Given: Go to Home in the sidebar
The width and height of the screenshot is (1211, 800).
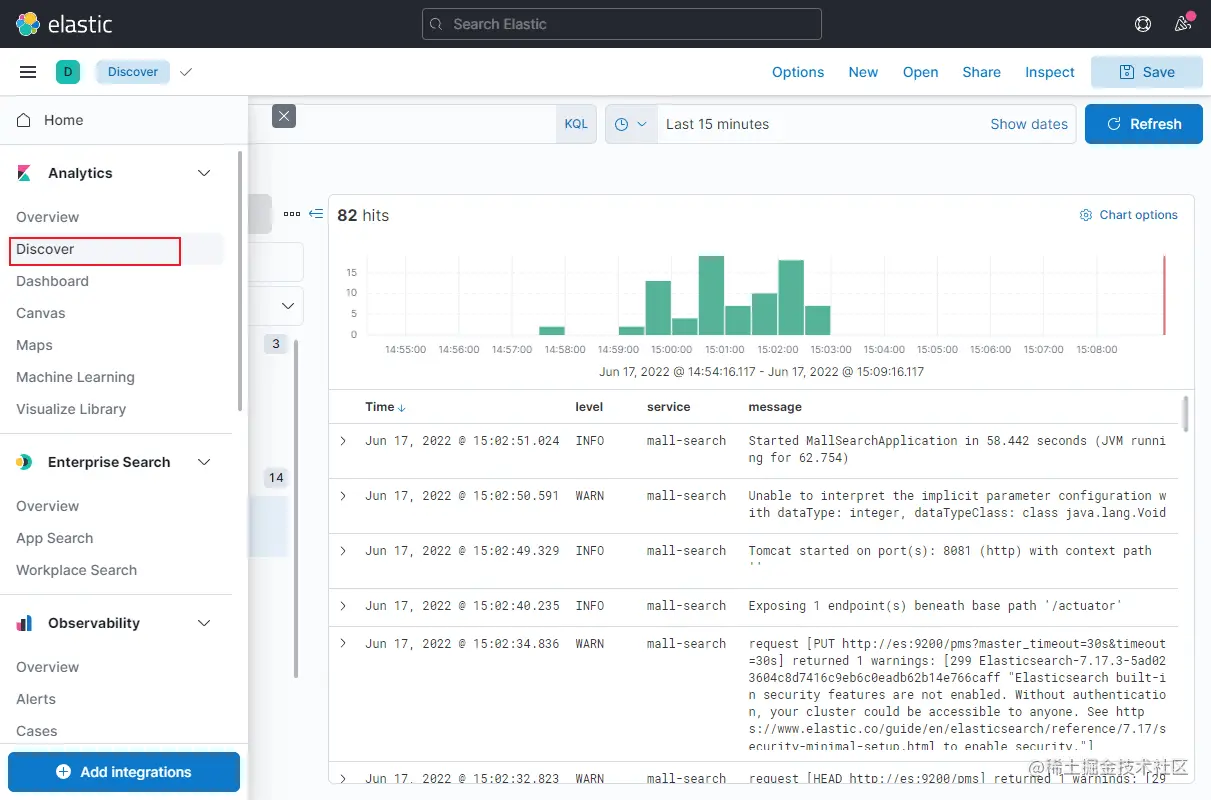Looking at the screenshot, I should pos(63,120).
